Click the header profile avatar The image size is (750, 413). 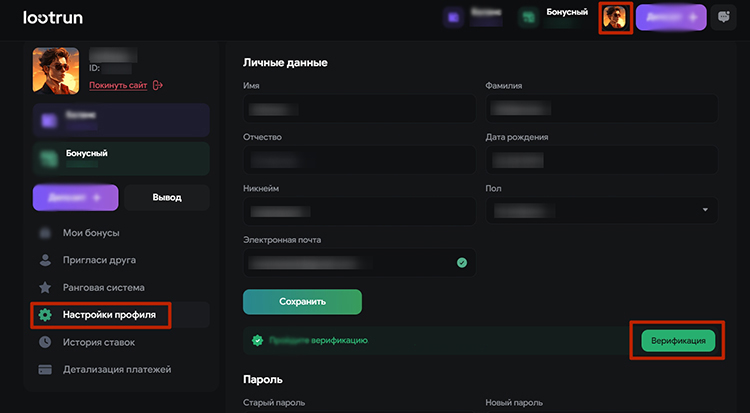click(615, 18)
